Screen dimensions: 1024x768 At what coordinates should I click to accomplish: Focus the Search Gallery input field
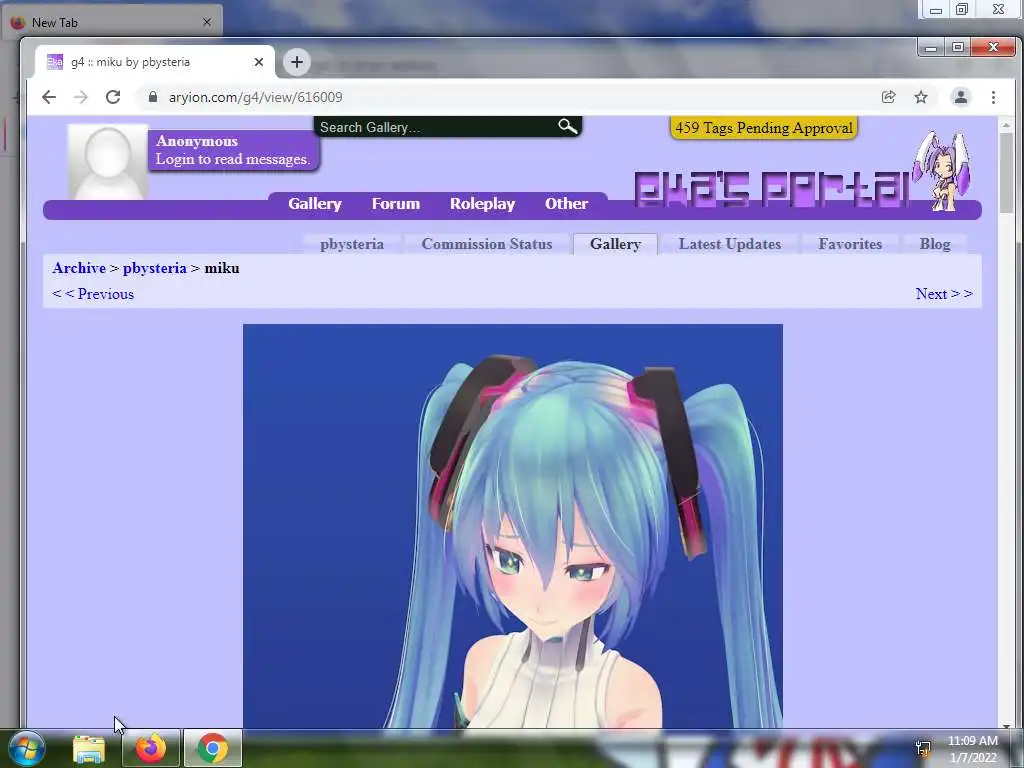tap(435, 127)
